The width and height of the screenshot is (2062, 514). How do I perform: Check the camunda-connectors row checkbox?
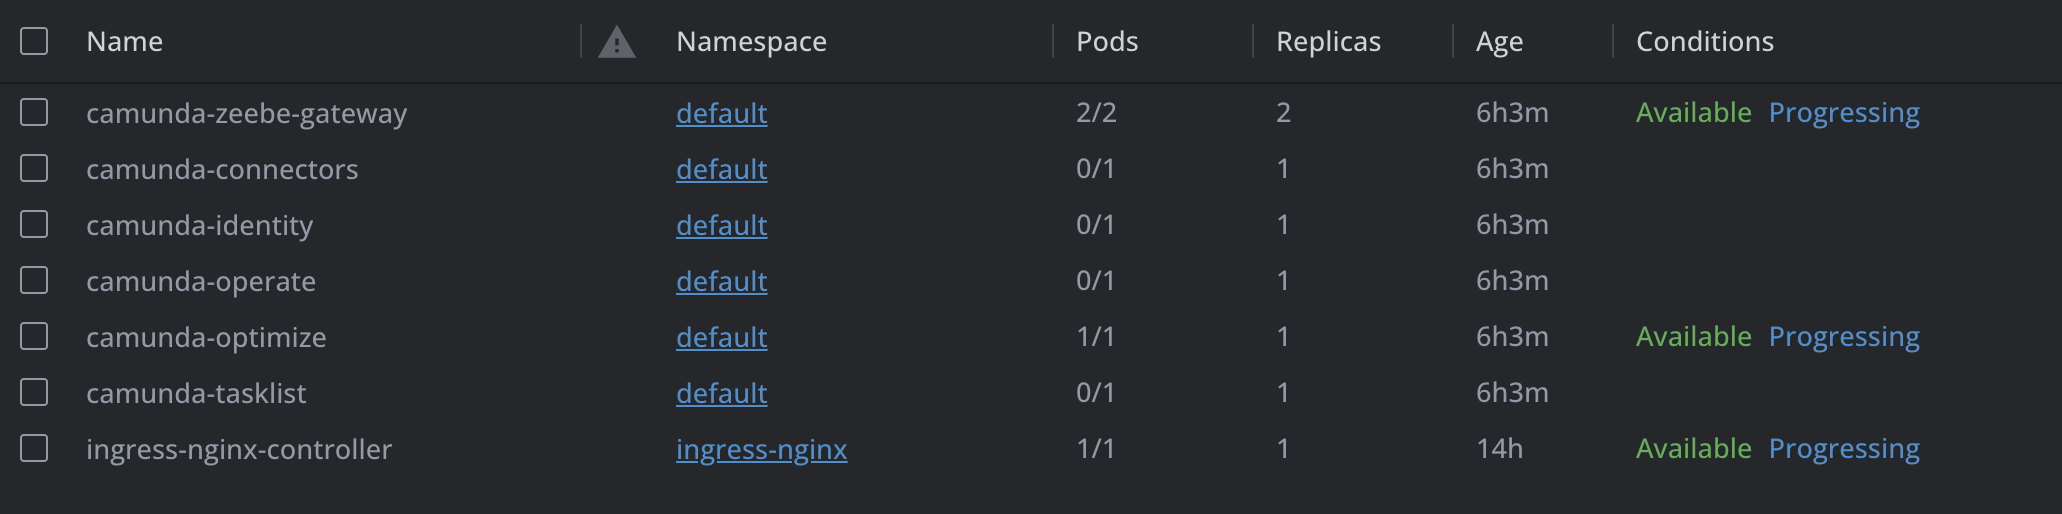(34, 168)
